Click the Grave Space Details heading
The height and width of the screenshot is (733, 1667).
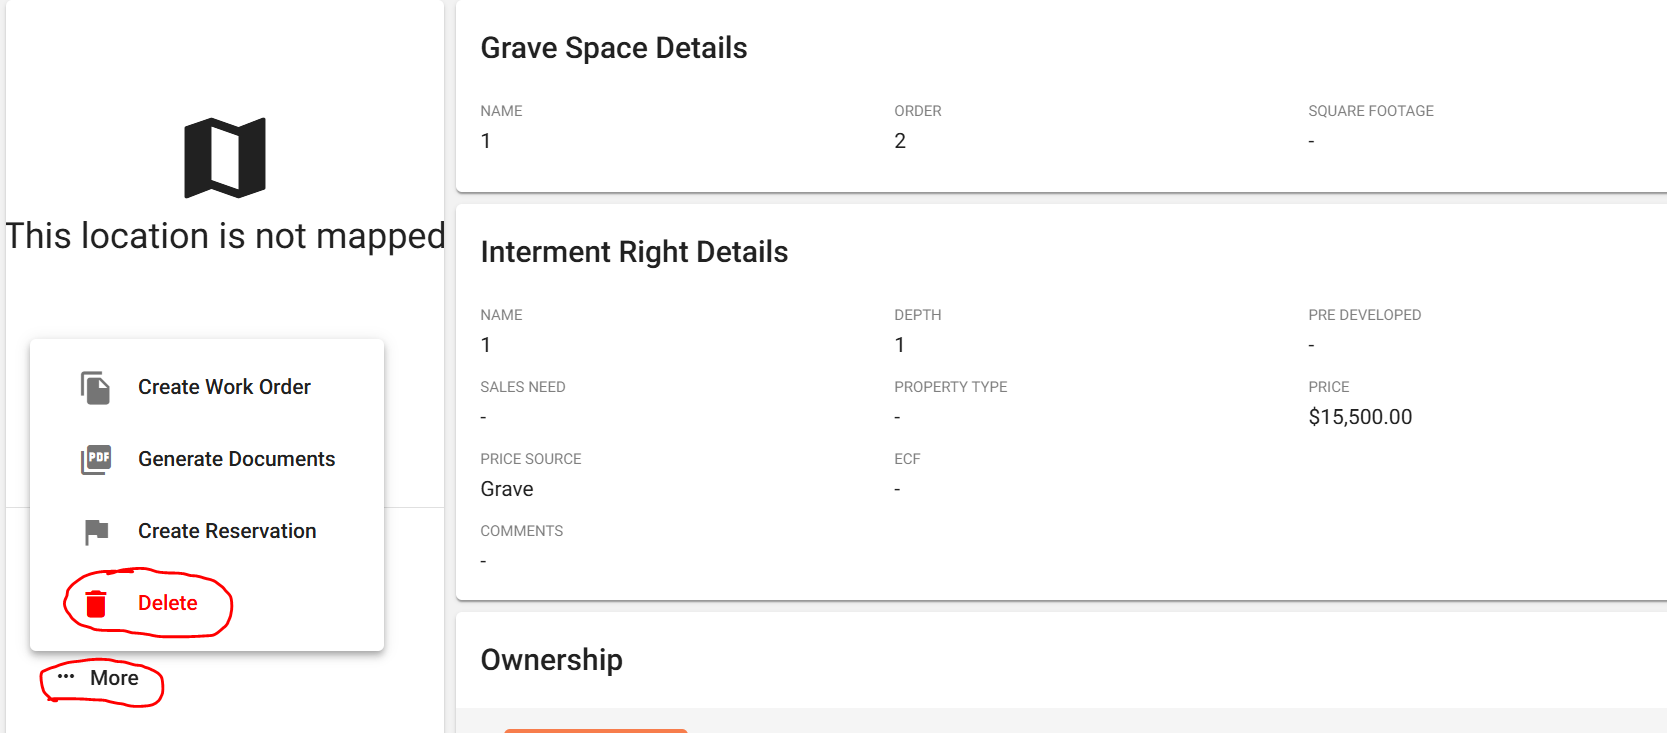[614, 48]
